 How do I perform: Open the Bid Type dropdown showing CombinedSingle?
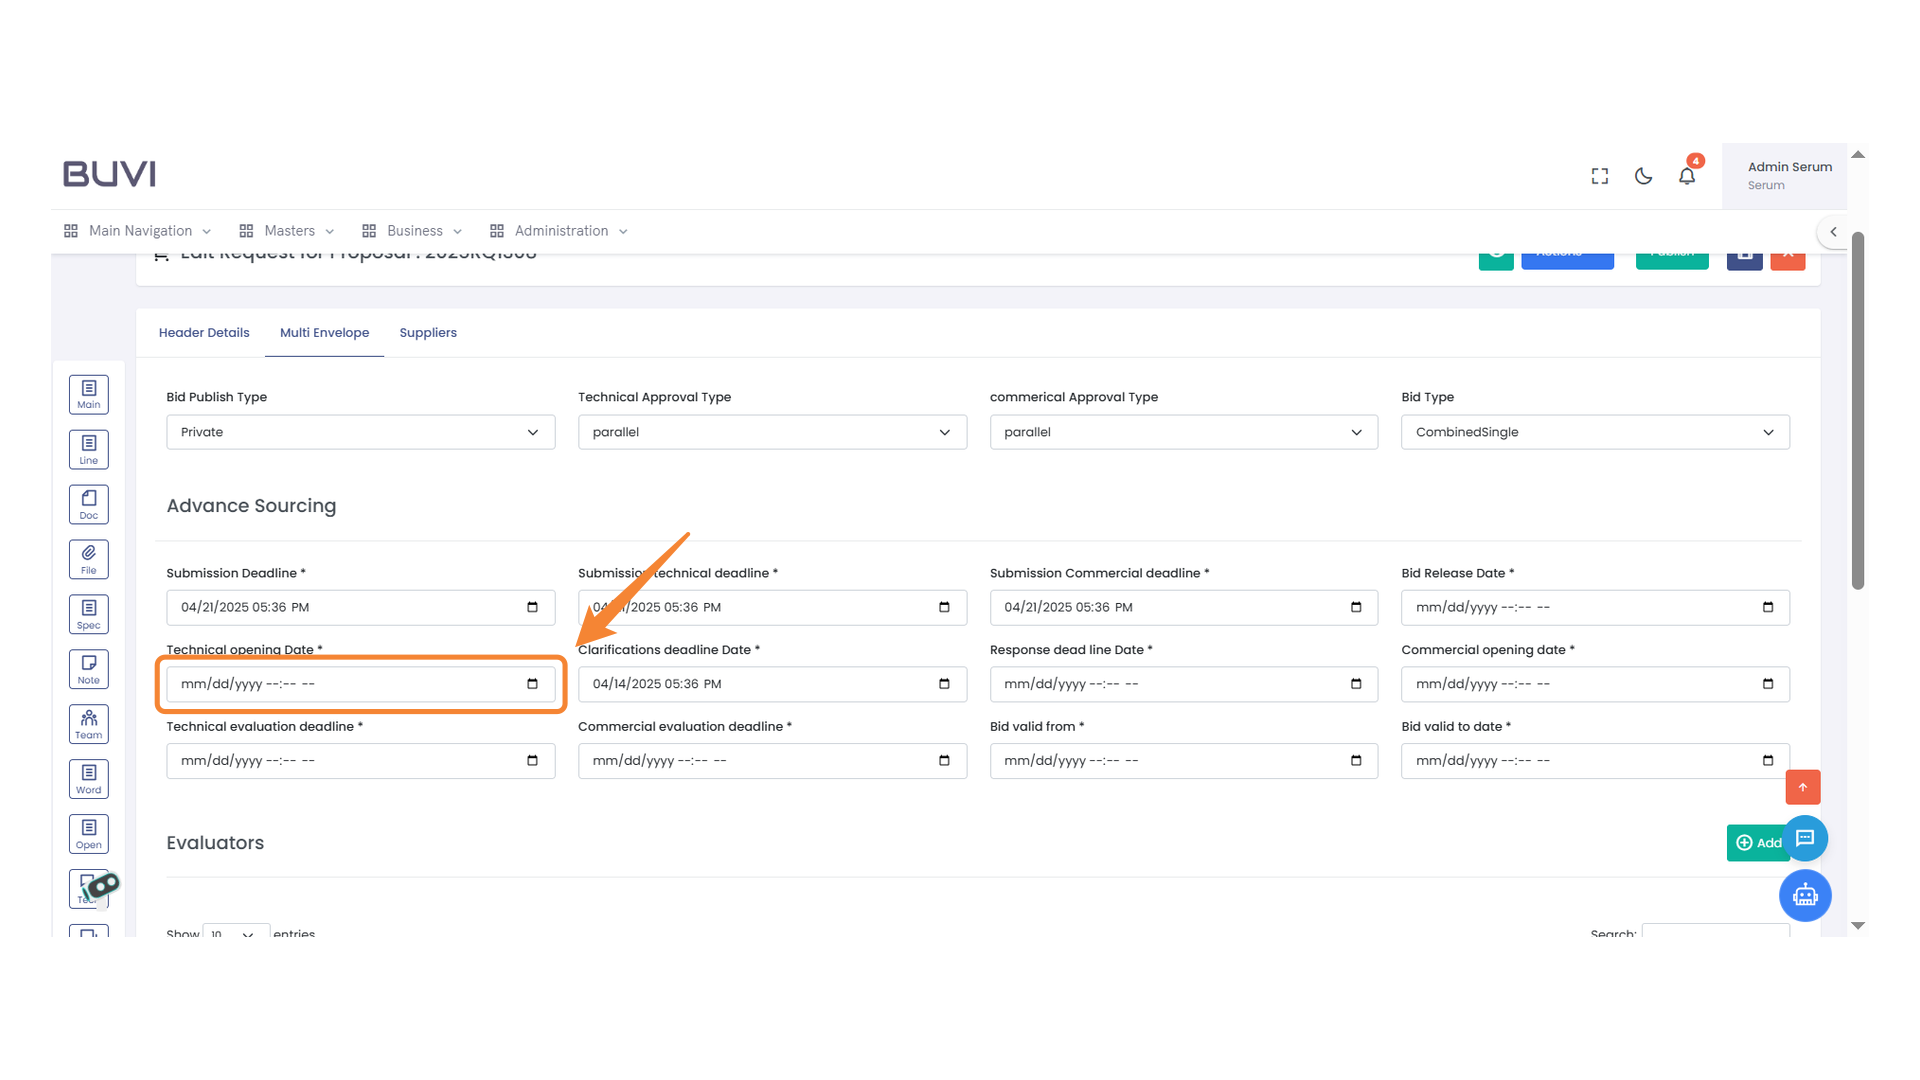point(1595,432)
